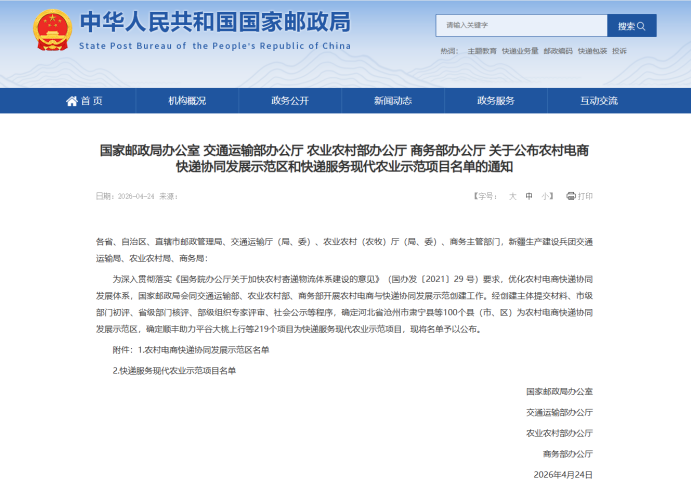Click hot word 投诉
692x488 pixels.
620,51
